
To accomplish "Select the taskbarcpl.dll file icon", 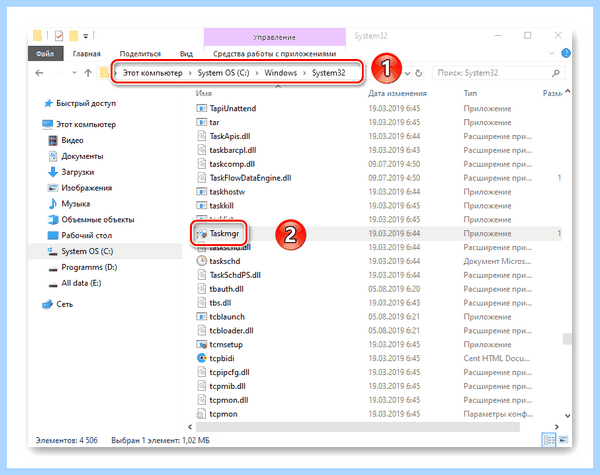I will tap(201, 150).
